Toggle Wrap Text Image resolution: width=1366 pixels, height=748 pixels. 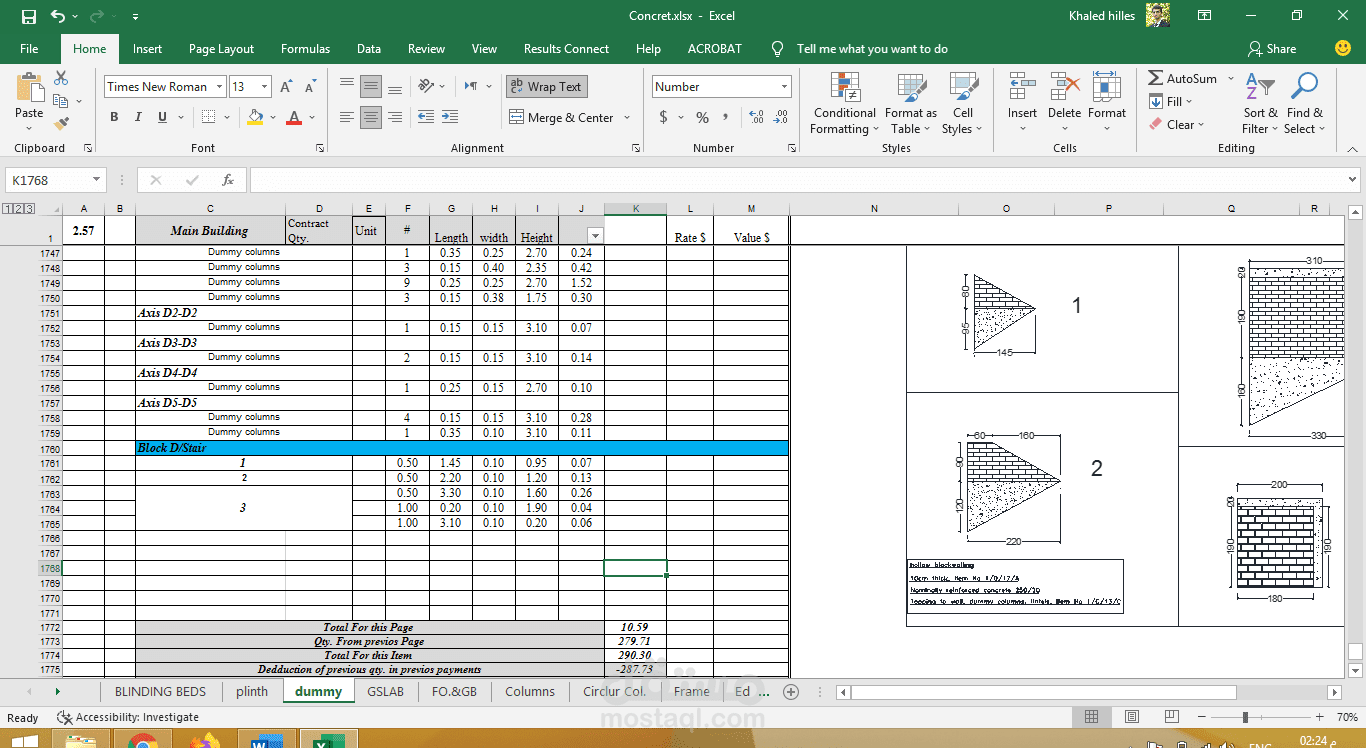click(546, 87)
